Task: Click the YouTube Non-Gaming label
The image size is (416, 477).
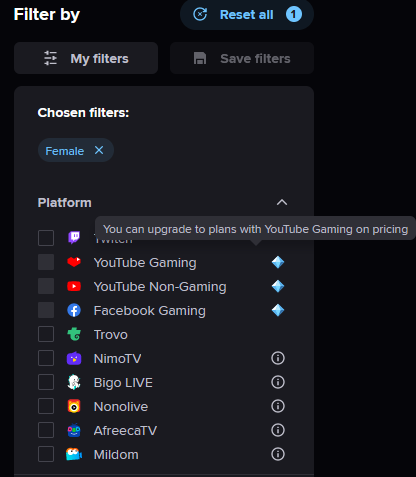Action: tap(160, 287)
